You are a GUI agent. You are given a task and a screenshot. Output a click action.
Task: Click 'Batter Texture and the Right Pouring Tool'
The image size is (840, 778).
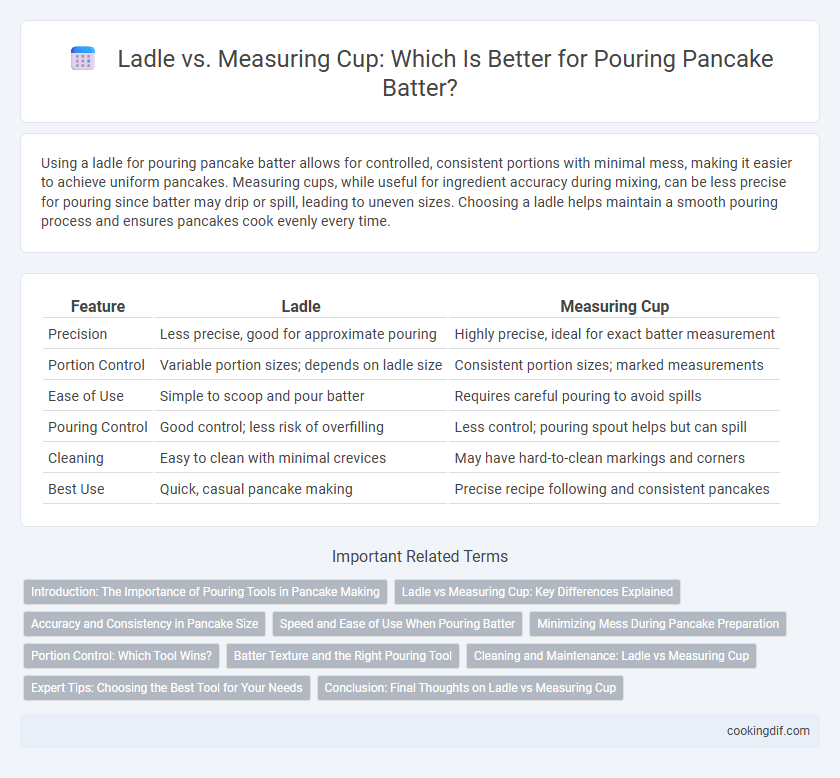[x=343, y=656]
